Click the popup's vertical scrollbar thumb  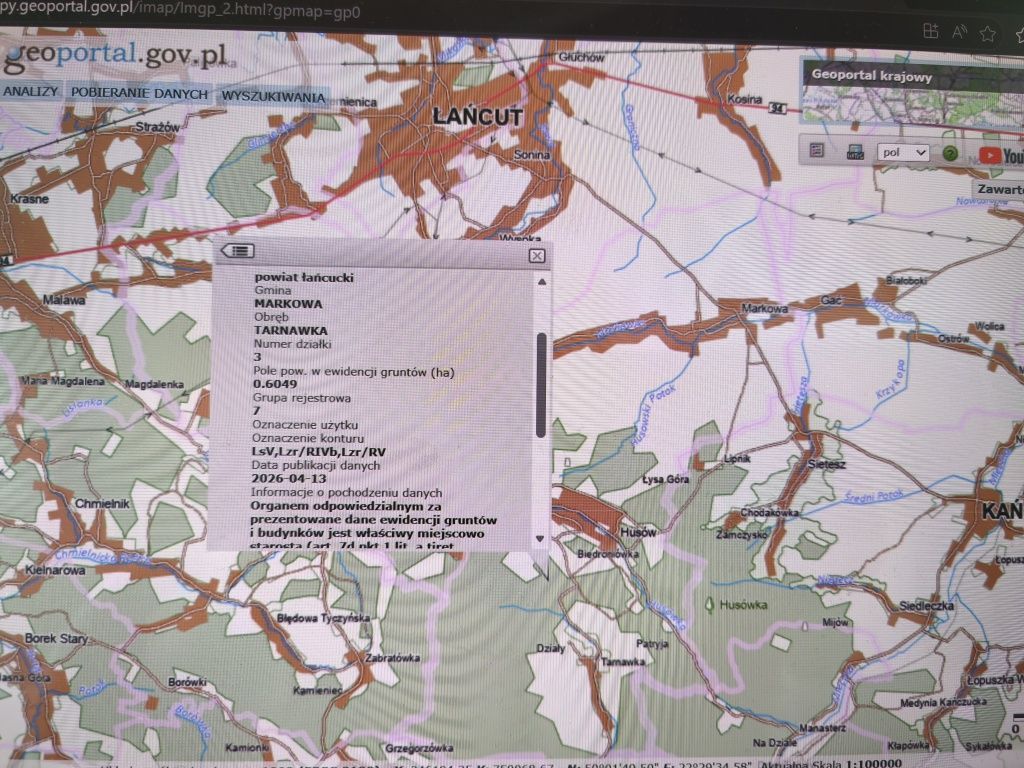(x=542, y=385)
